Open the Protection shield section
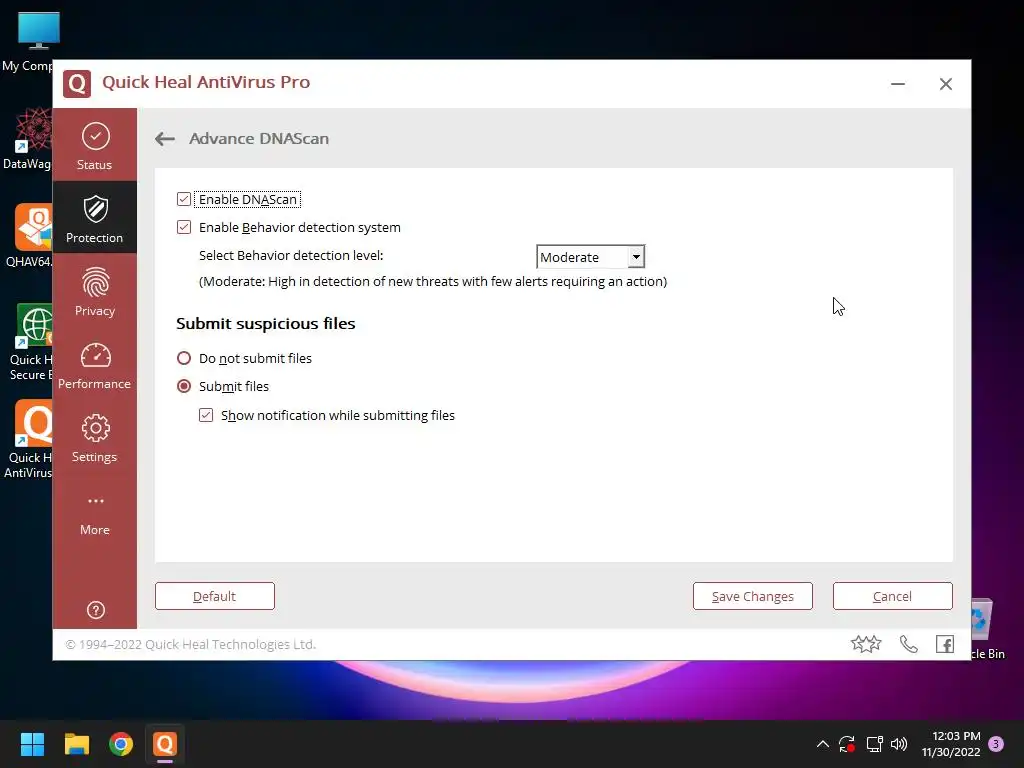Image resolution: width=1024 pixels, height=768 pixels. click(x=95, y=218)
